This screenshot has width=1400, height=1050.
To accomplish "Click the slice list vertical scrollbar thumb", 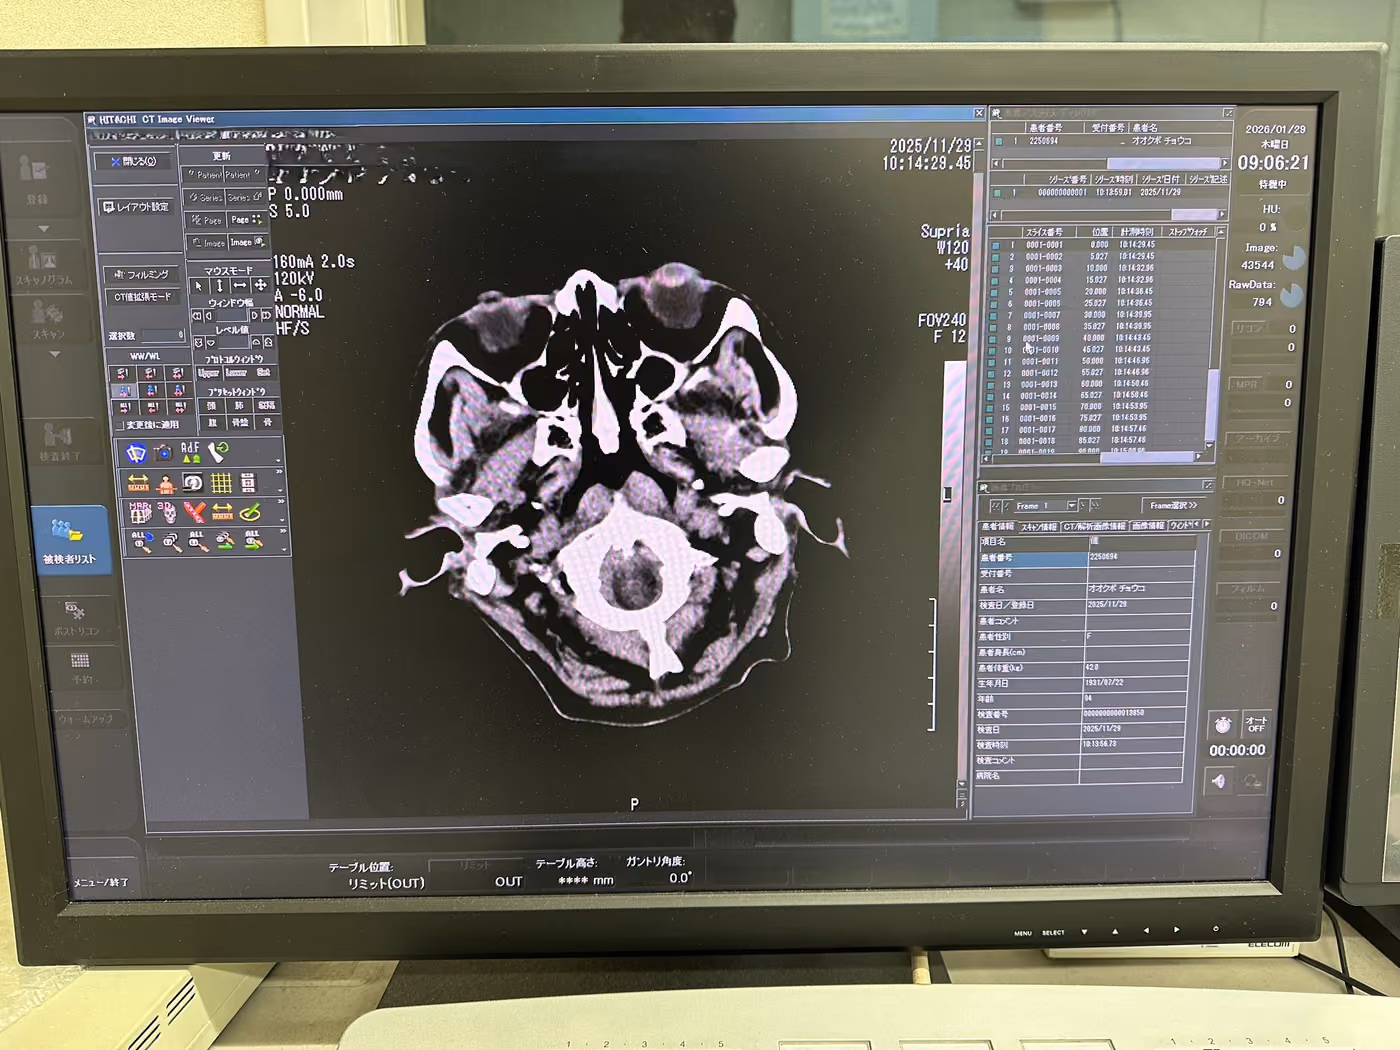I will [x=1213, y=405].
